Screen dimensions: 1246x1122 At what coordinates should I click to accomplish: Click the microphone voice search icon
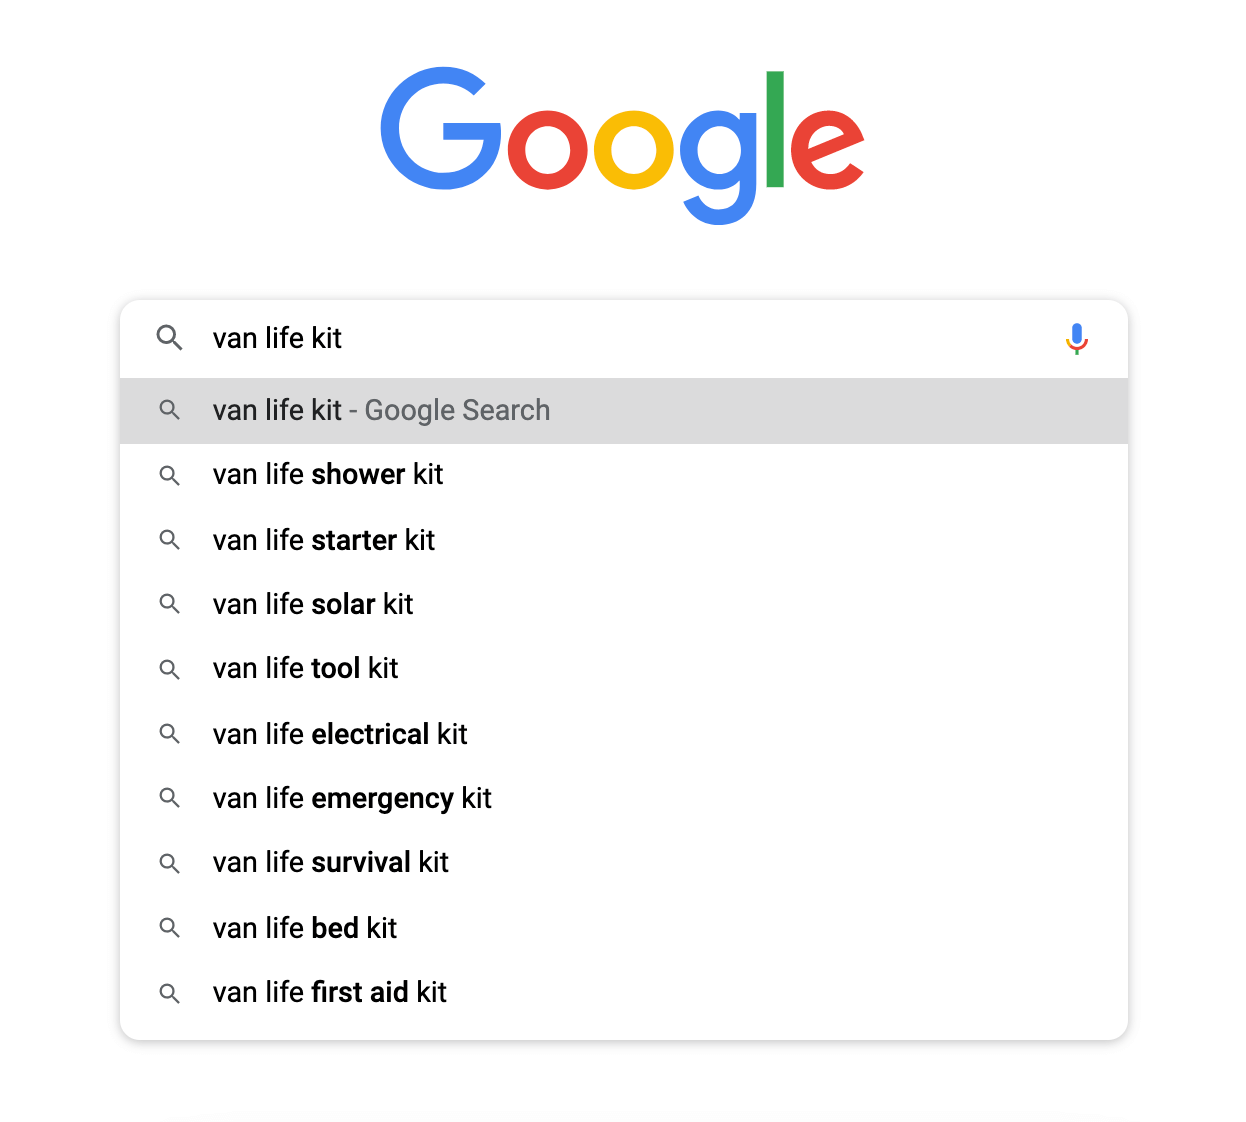tap(1076, 339)
